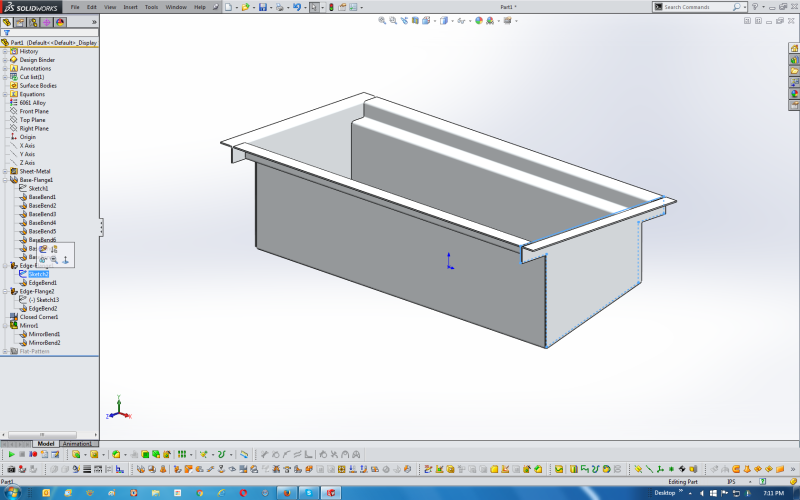Click the Stop square button
Screen dimensions: 800x500
tap(22, 454)
